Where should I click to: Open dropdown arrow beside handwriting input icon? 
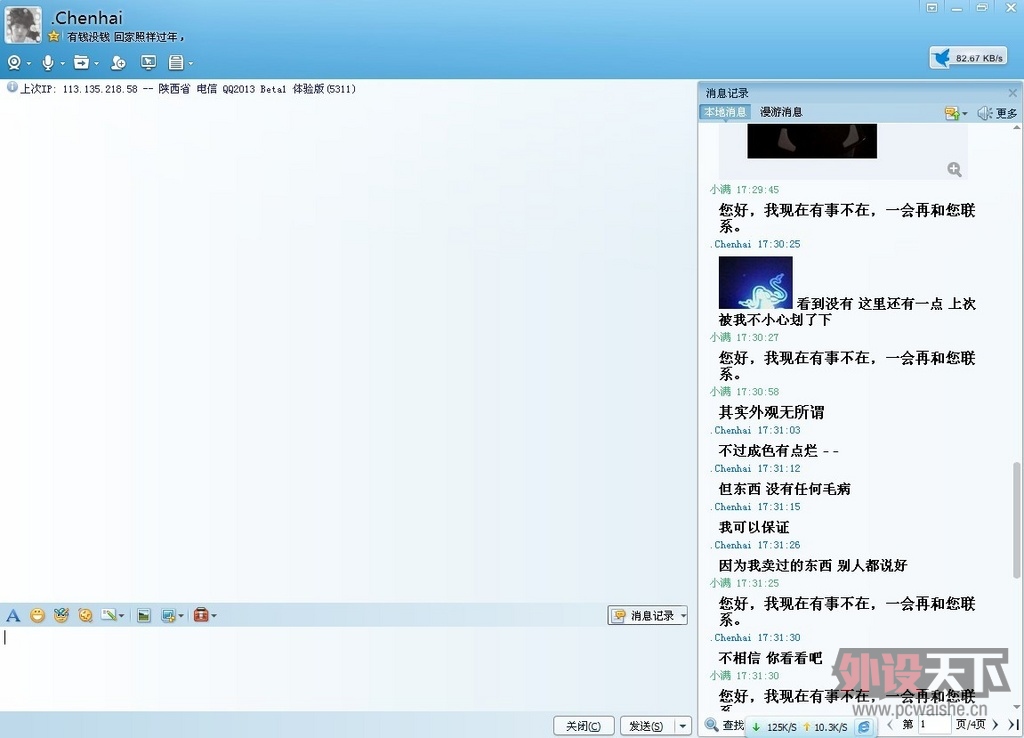pyautogui.click(x=121, y=616)
